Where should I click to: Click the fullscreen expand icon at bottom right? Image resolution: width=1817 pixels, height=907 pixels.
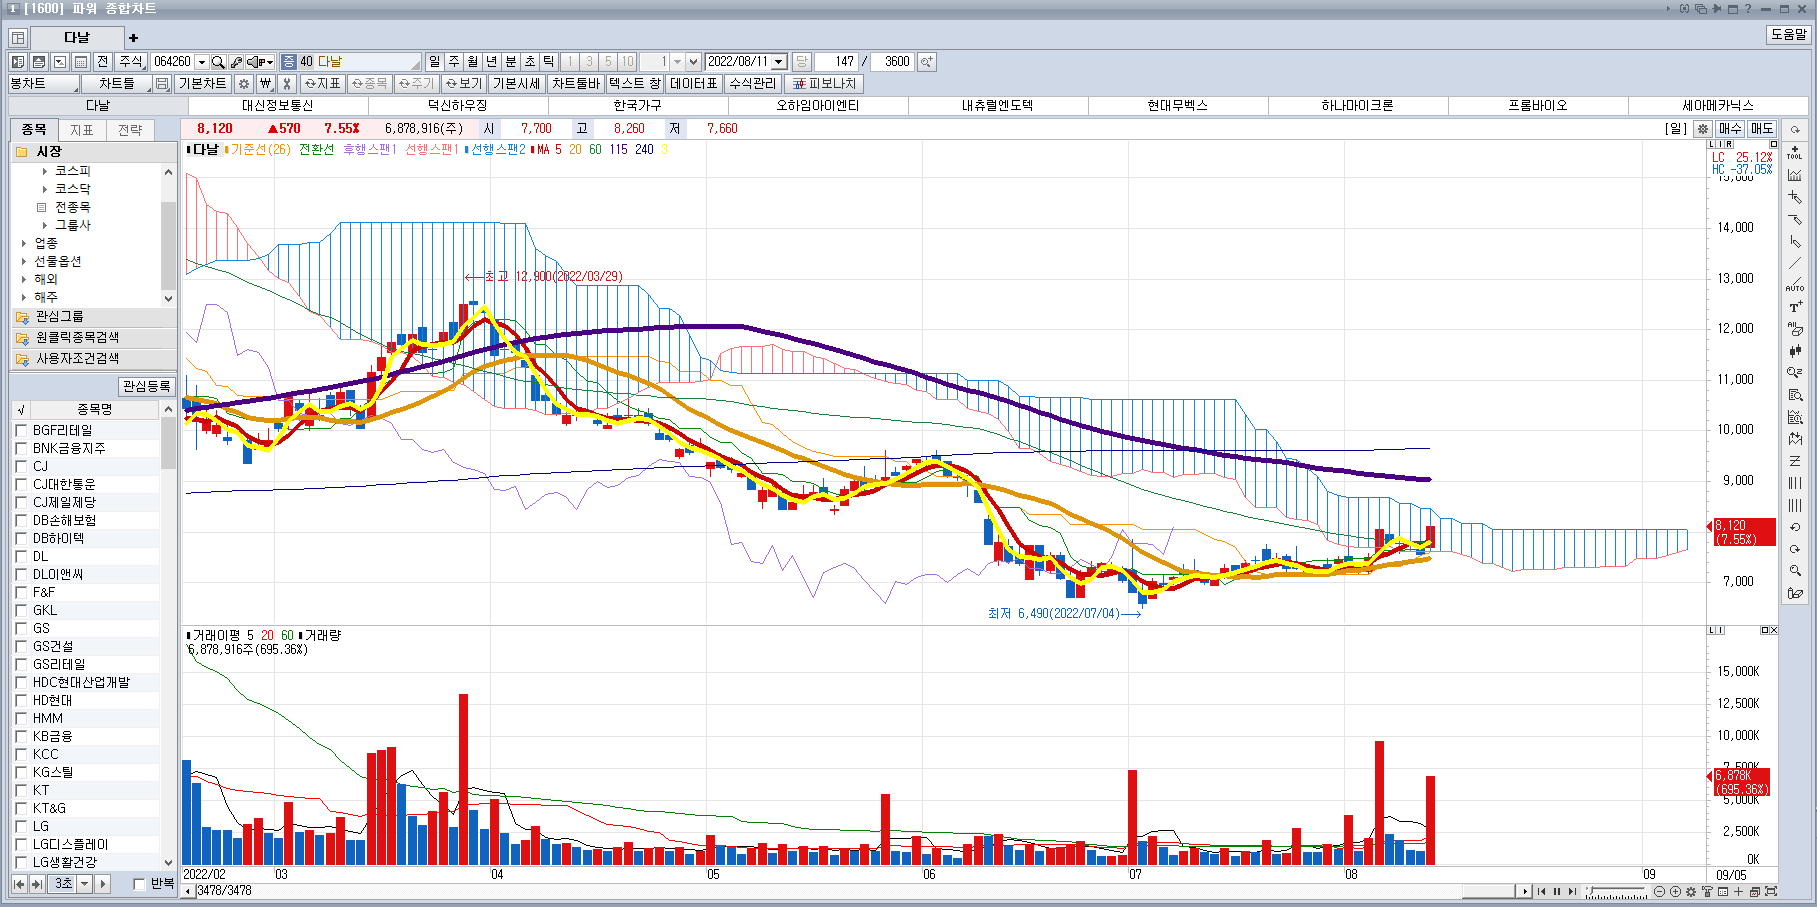coord(1771,891)
